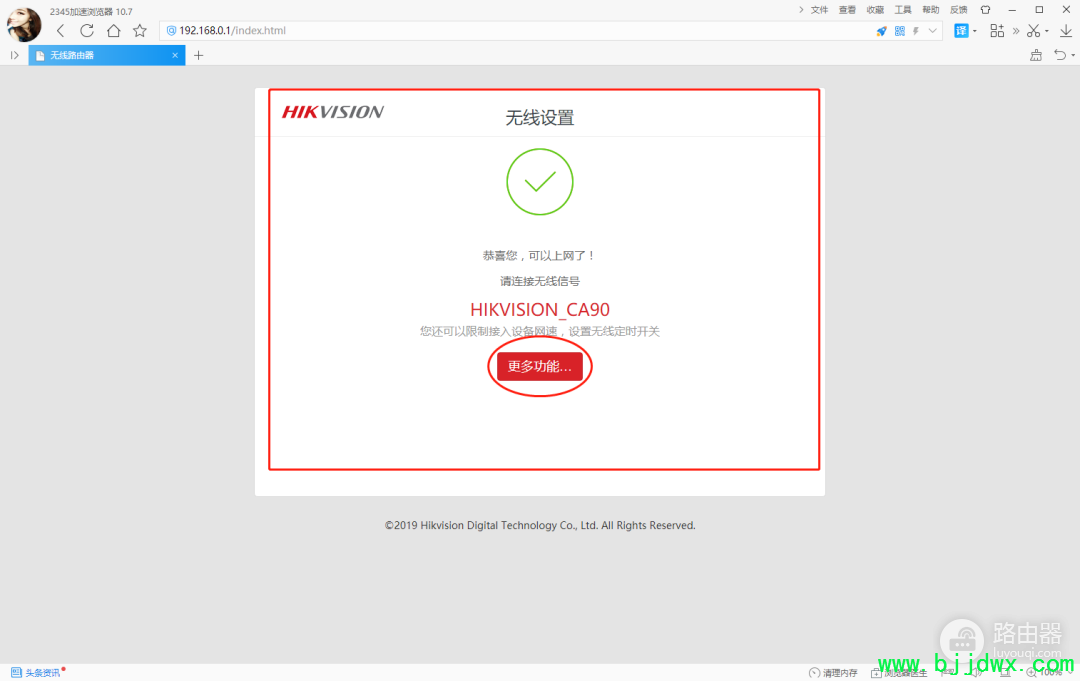1080x681 pixels.
Task: Close the 无线路由器 tab
Action: pos(175,55)
